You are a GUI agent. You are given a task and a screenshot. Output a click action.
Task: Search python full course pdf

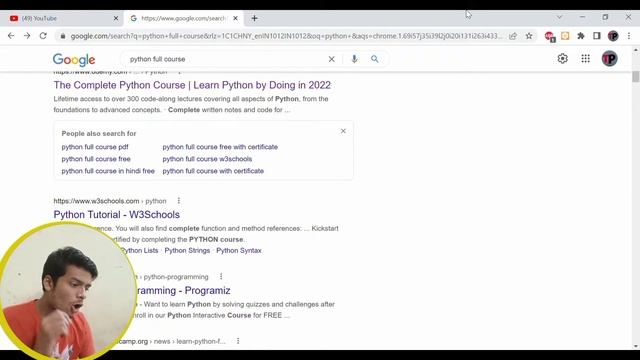[95, 147]
